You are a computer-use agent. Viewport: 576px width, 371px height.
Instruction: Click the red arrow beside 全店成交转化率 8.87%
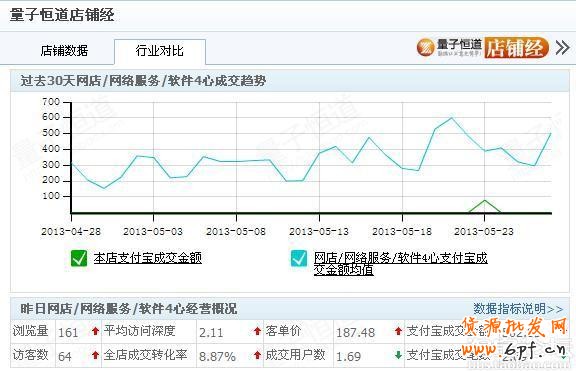coord(258,355)
